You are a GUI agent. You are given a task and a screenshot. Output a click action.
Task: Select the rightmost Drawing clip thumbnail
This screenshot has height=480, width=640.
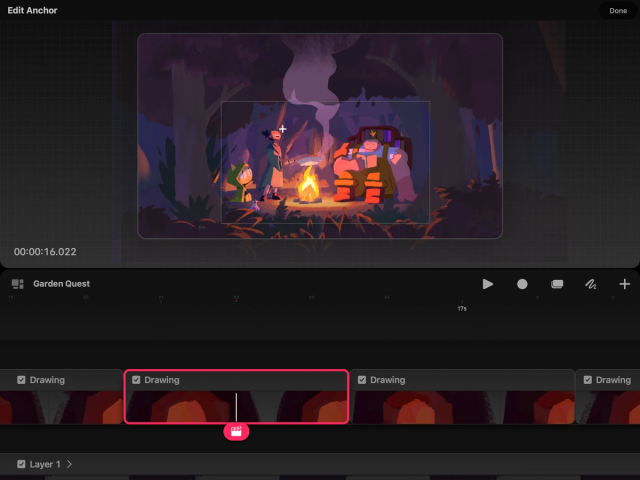point(608,407)
